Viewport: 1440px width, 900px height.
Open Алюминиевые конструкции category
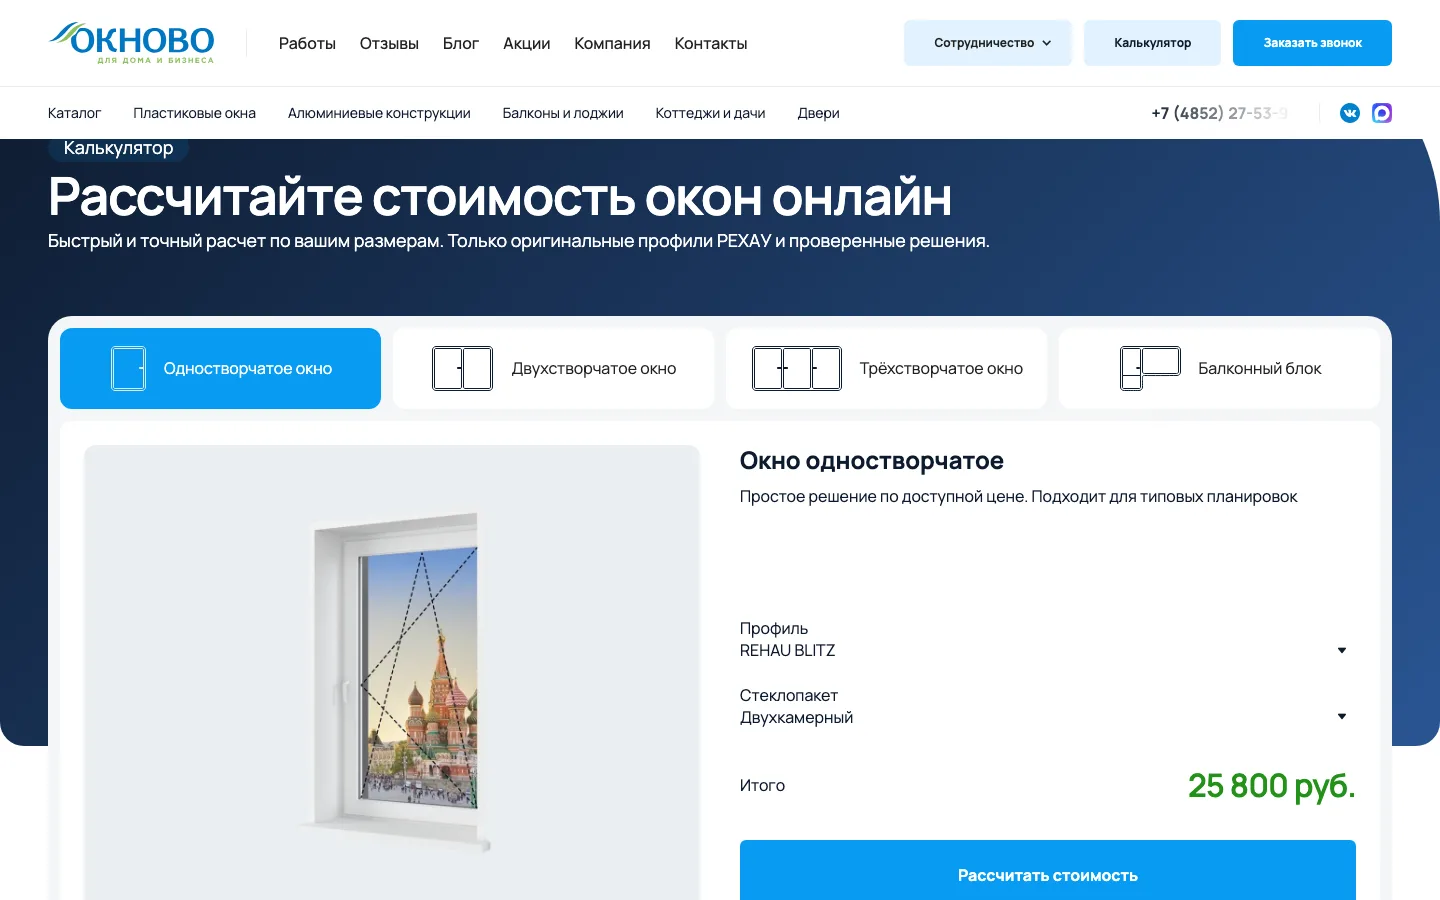379,113
